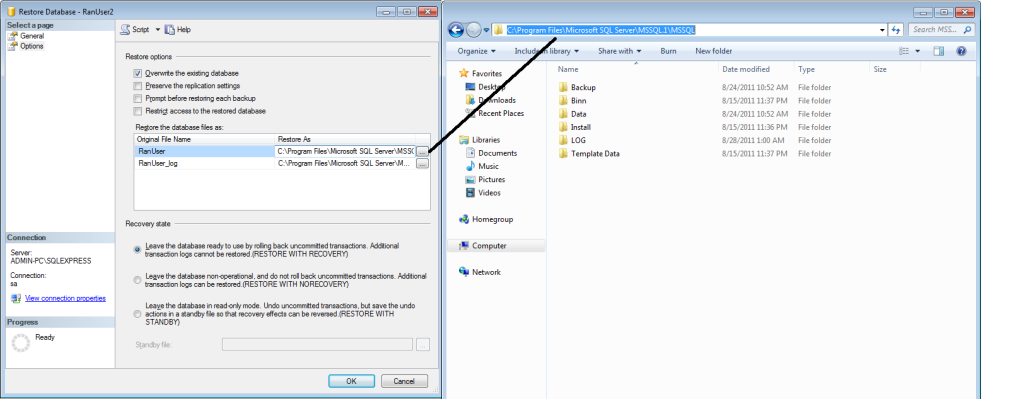Sort by Date modified column header

pos(756,69)
